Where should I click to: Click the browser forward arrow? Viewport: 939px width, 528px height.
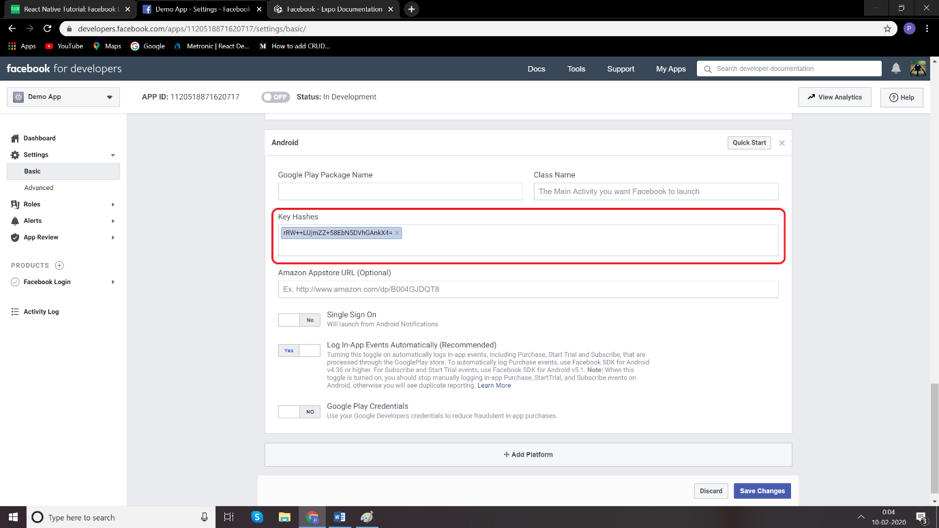tap(29, 28)
